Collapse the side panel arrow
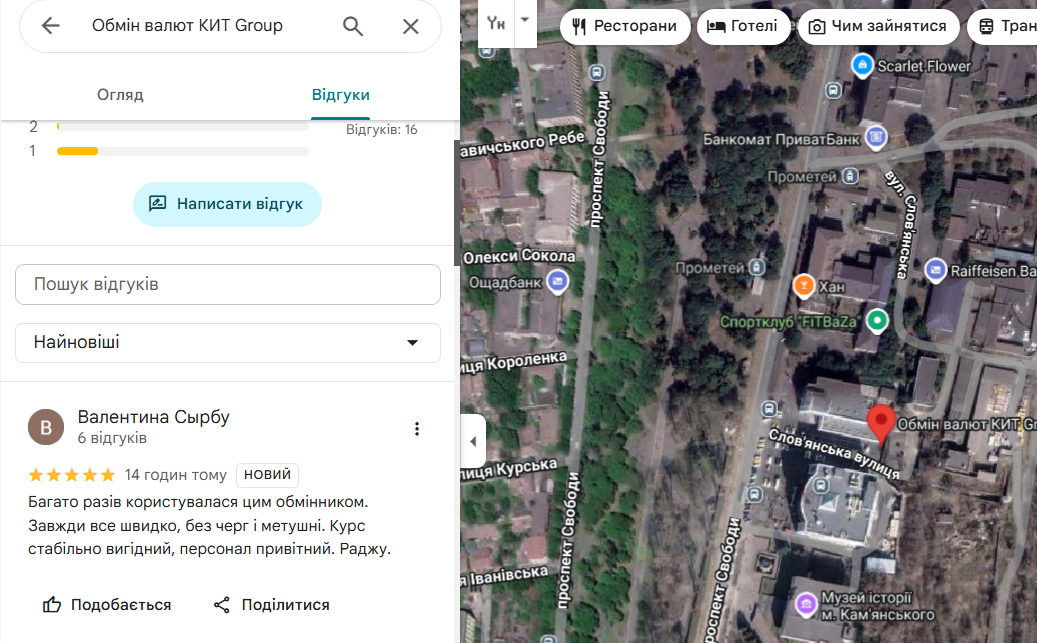This screenshot has height=643, width=1037. pyautogui.click(x=473, y=441)
